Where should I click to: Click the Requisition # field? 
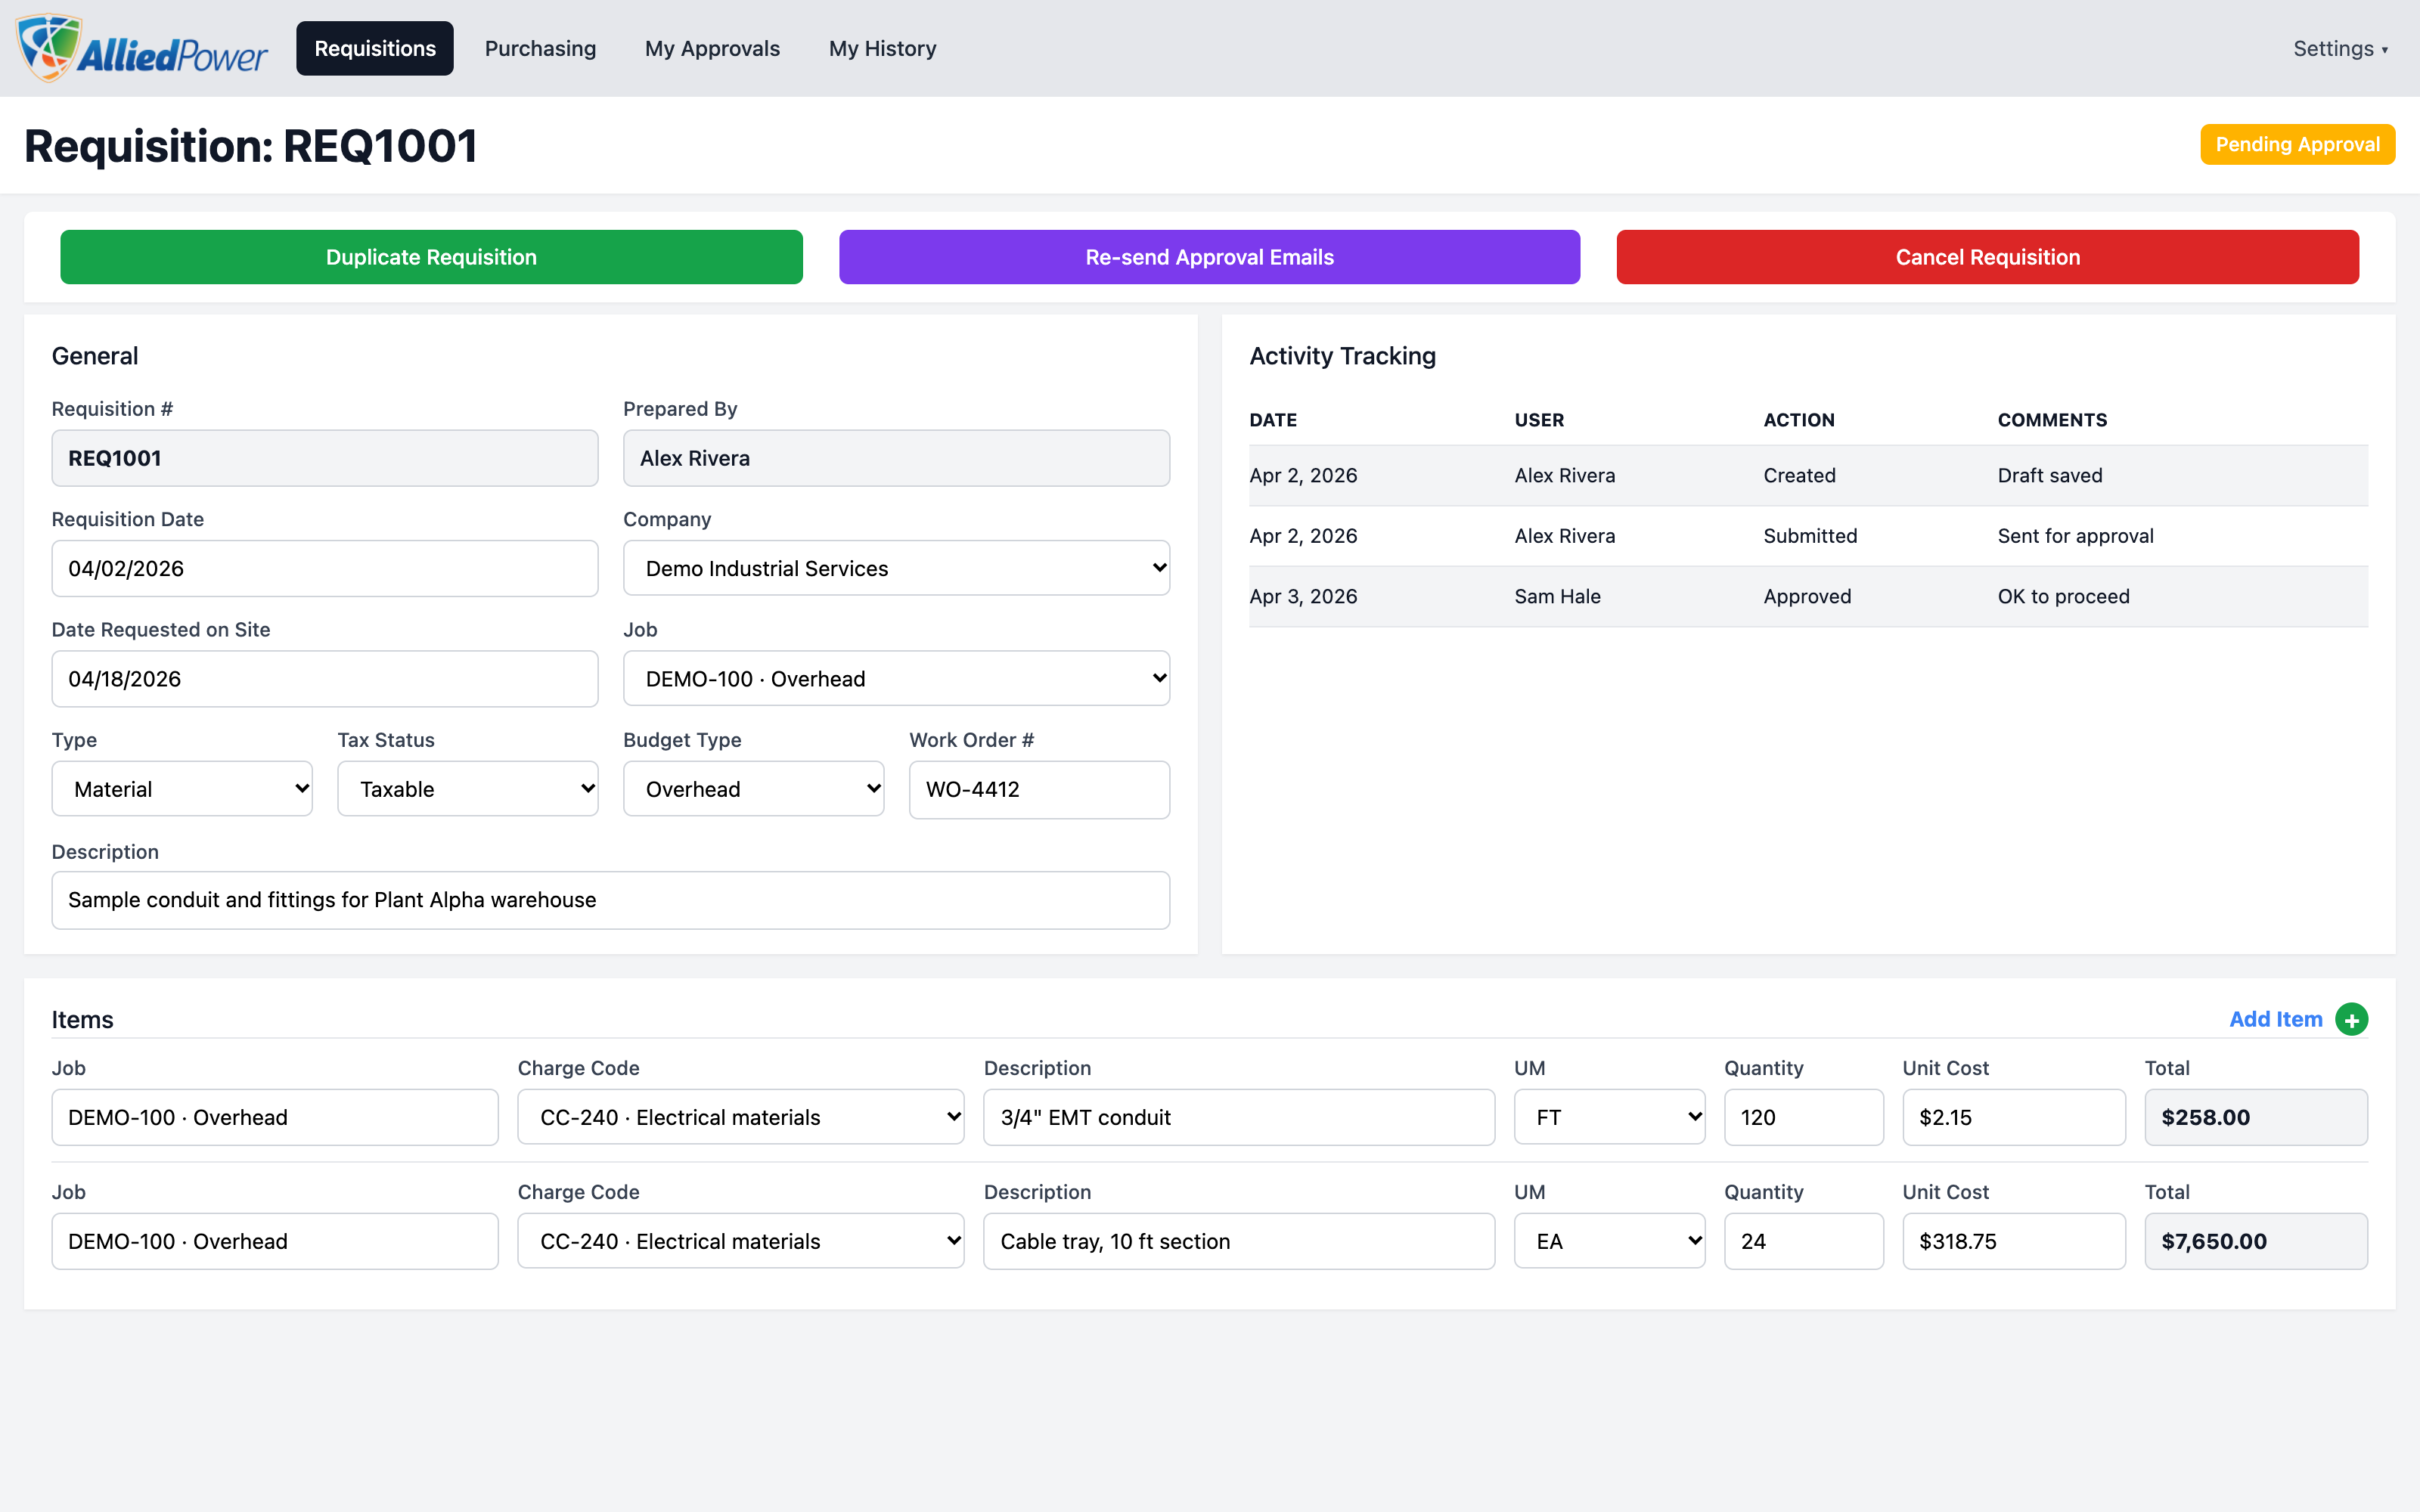tap(325, 458)
